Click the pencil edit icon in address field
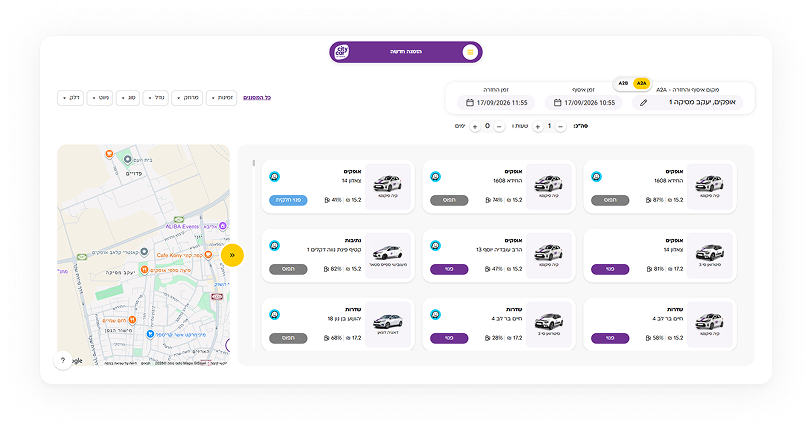The height and width of the screenshot is (428, 812). (643, 103)
